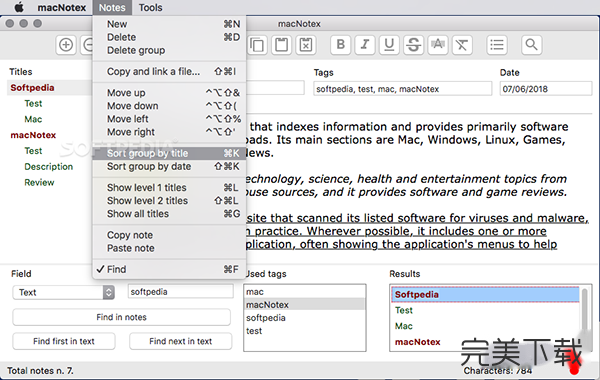
Task: Choose Copy and link a file…
Action: [169, 72]
